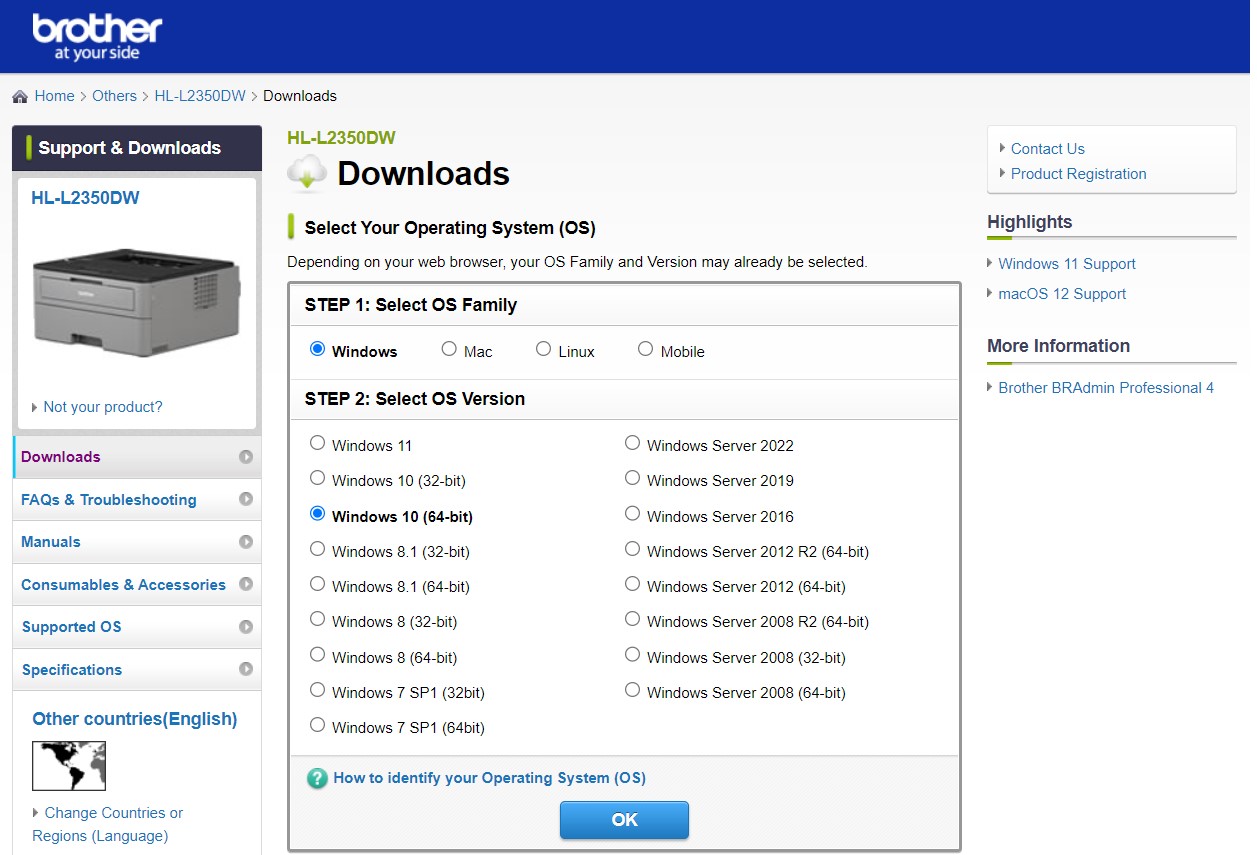Image resolution: width=1257 pixels, height=855 pixels.
Task: Click the world map icon for other countries
Action: click(x=68, y=766)
